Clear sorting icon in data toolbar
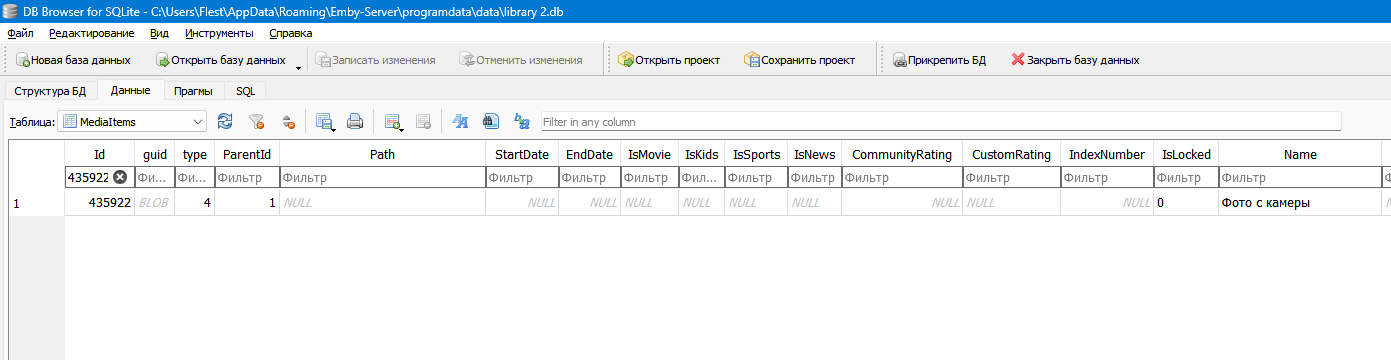The image size is (1391, 360). click(x=288, y=122)
